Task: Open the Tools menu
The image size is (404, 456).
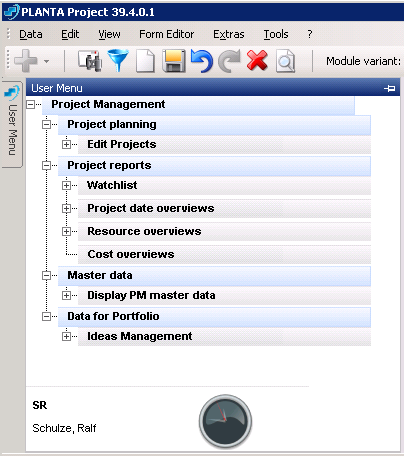Action: coord(276,34)
